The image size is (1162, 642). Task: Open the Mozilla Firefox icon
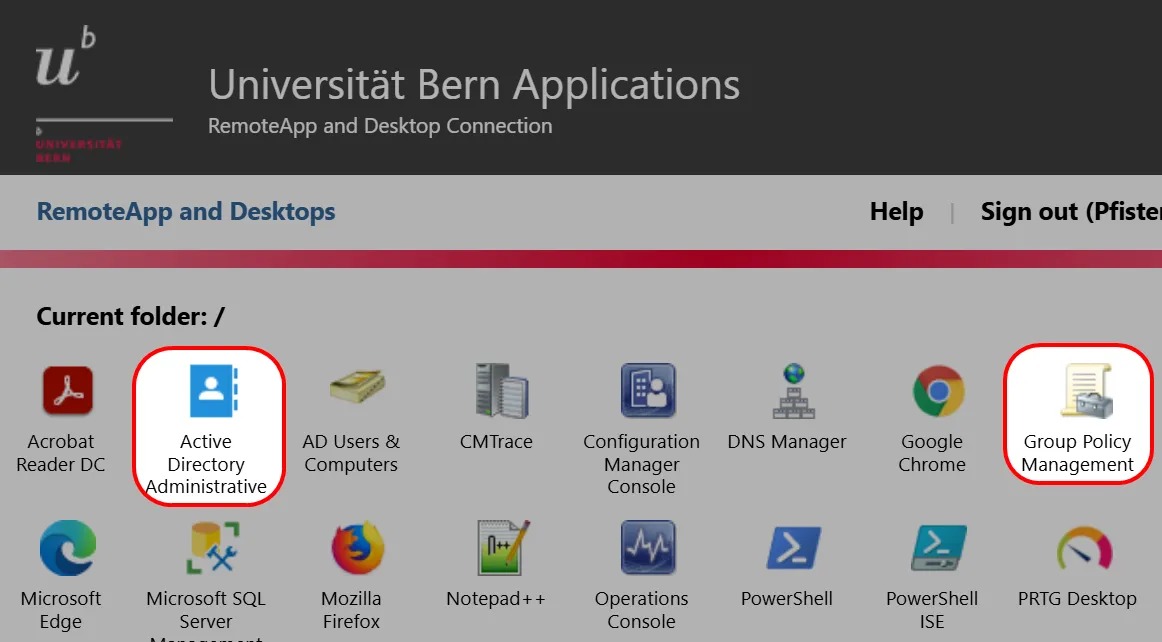[357, 548]
